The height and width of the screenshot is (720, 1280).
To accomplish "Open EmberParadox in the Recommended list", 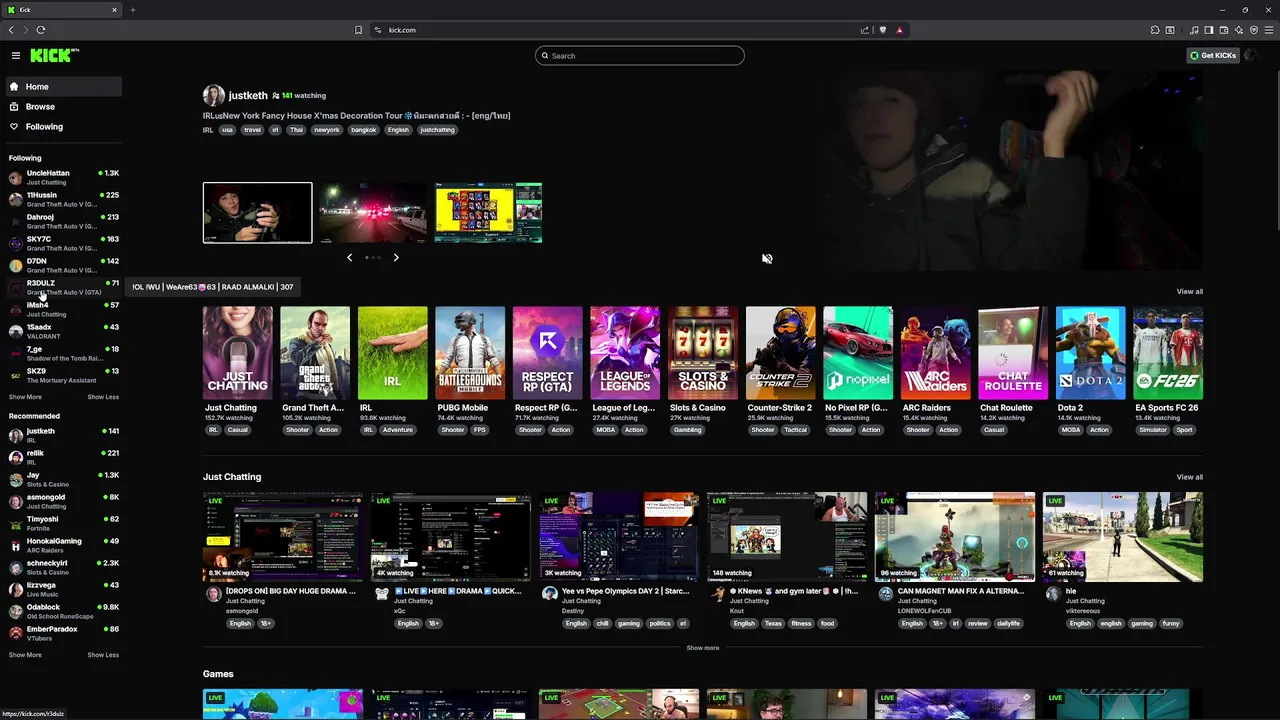I will coord(64,633).
